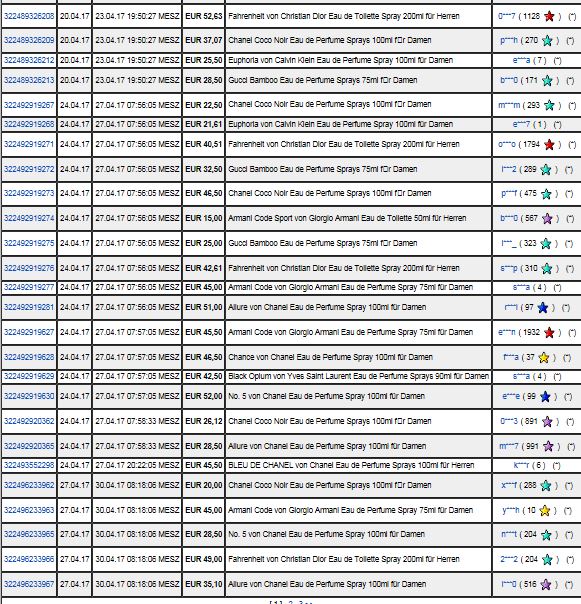Click the Black Opium von Yves Saint Laurent title
581x604 pixels.
tap(358, 376)
